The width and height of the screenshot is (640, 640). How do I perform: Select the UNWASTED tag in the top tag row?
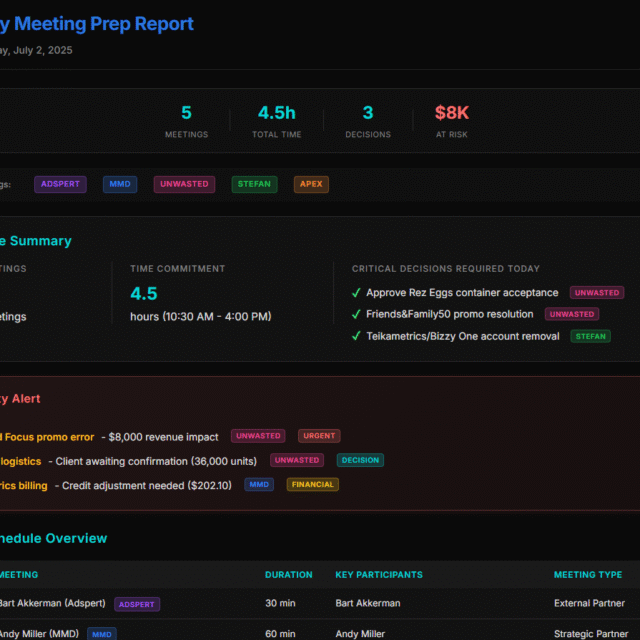coord(185,184)
